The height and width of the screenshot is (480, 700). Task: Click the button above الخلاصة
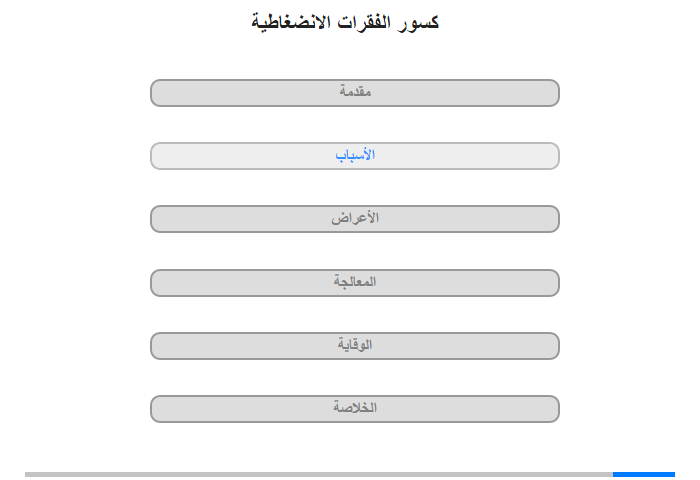(354, 346)
